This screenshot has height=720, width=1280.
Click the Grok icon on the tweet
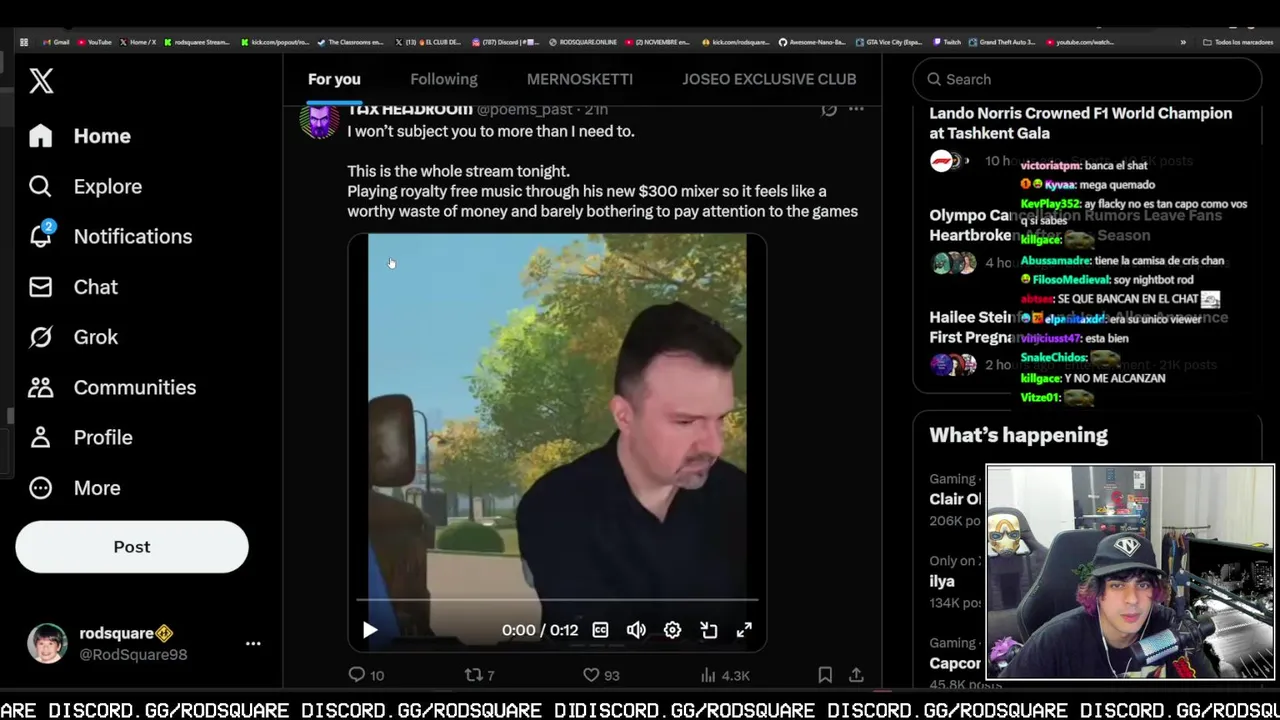point(829,109)
